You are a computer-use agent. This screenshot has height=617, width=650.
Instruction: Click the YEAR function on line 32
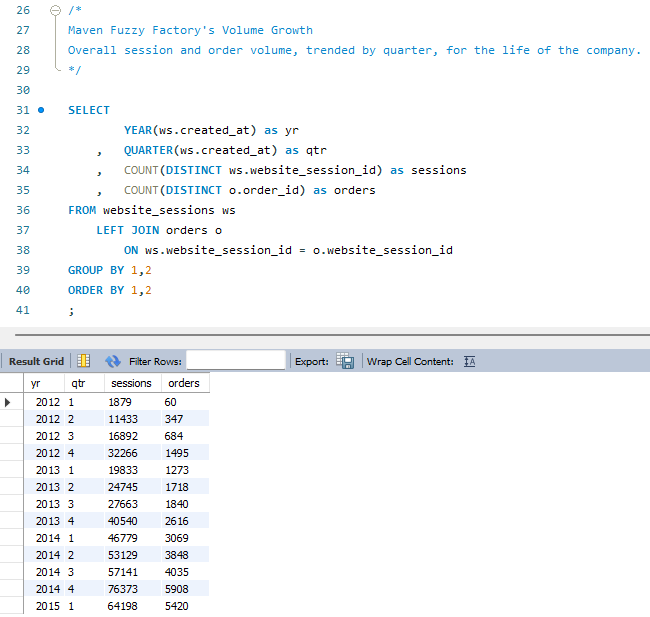(138, 130)
